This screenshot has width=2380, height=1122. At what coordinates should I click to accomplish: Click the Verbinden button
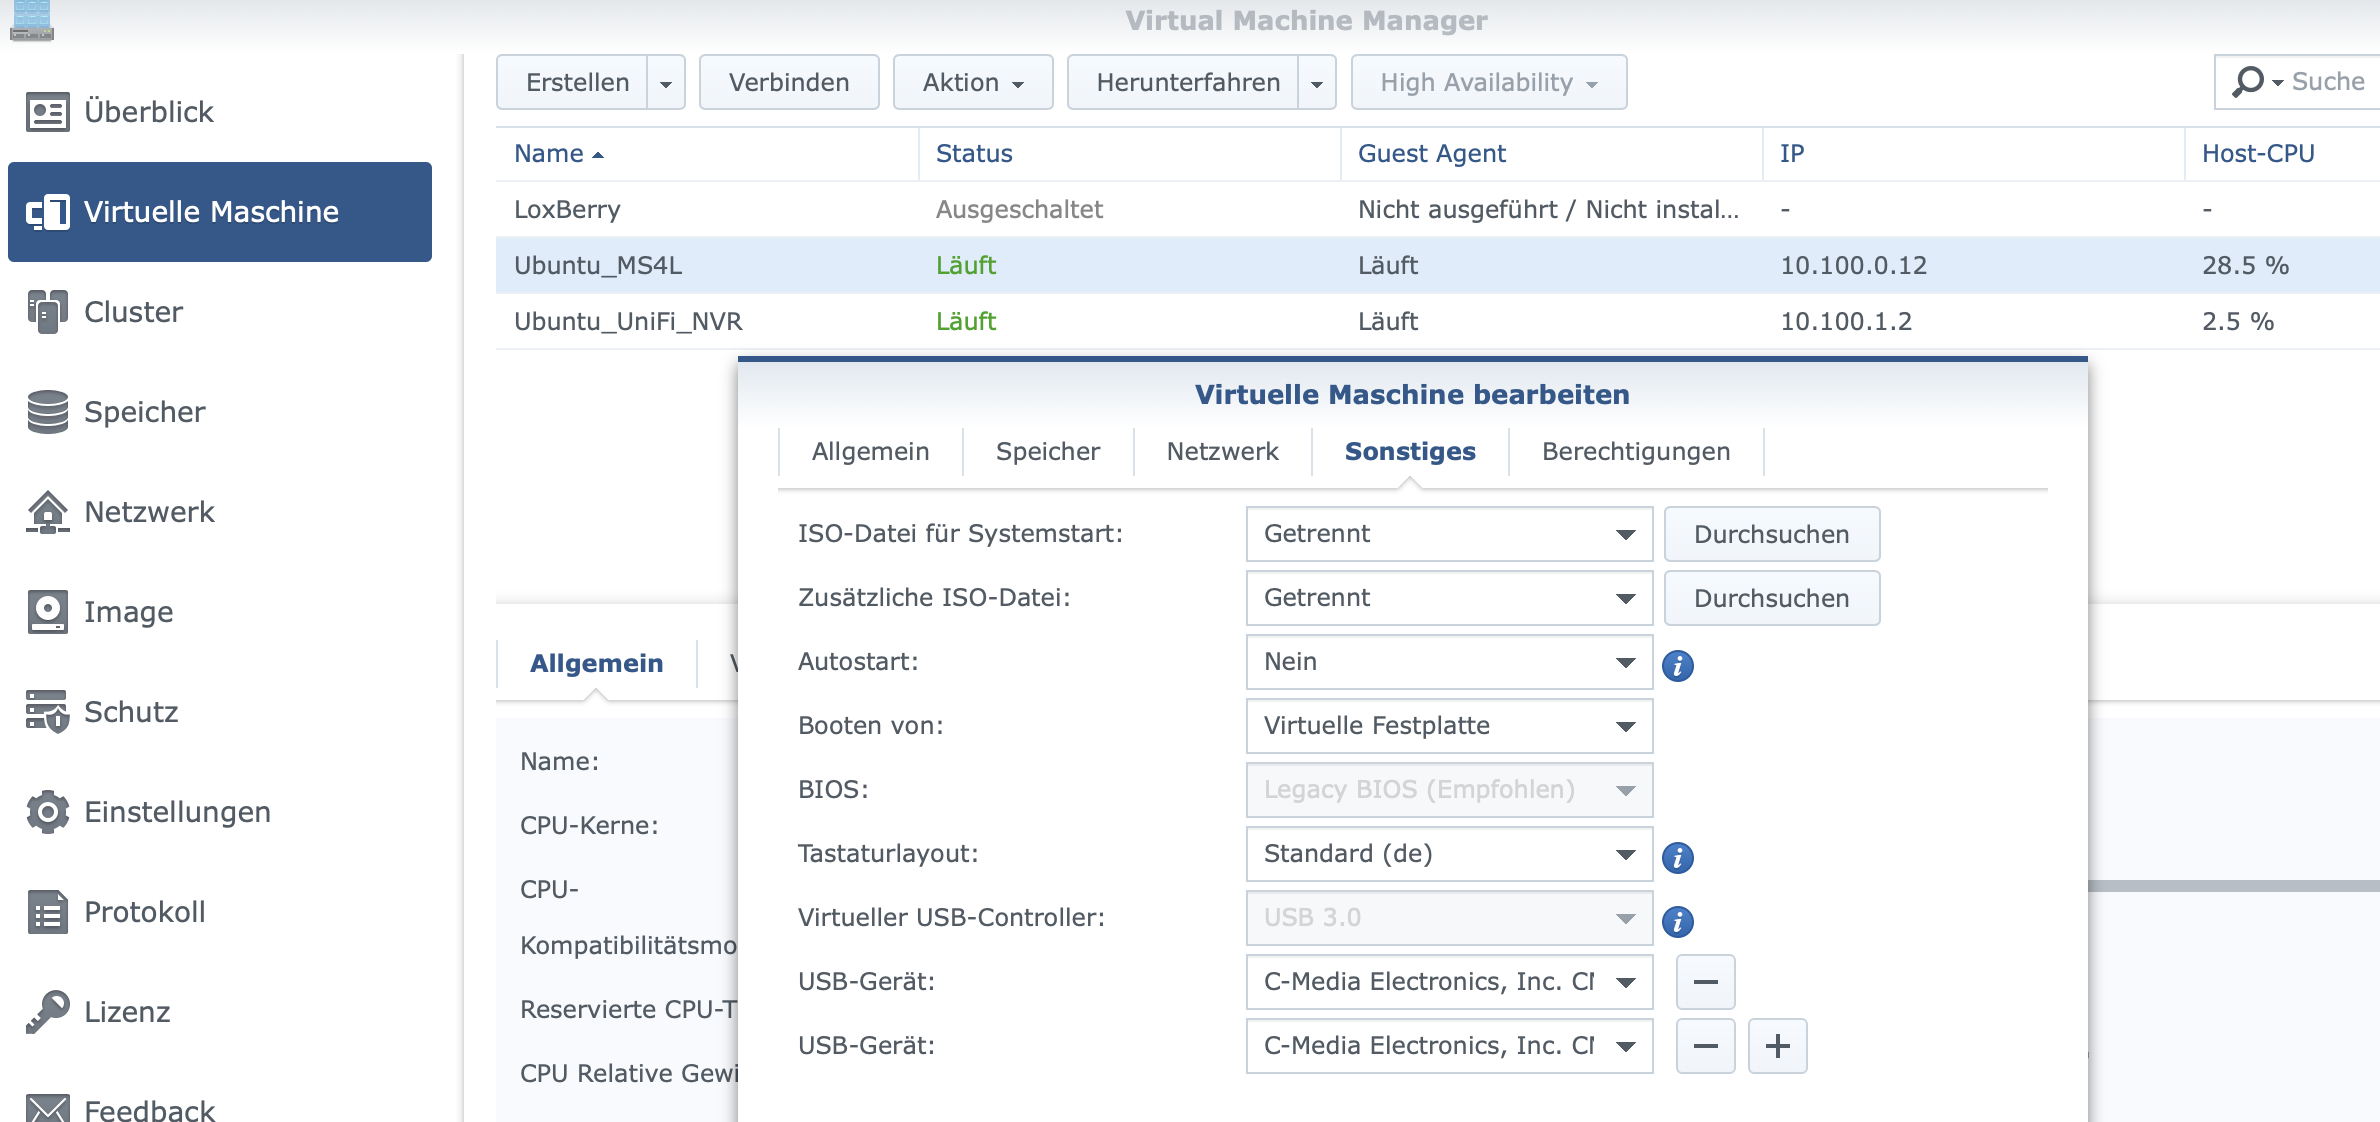click(789, 82)
